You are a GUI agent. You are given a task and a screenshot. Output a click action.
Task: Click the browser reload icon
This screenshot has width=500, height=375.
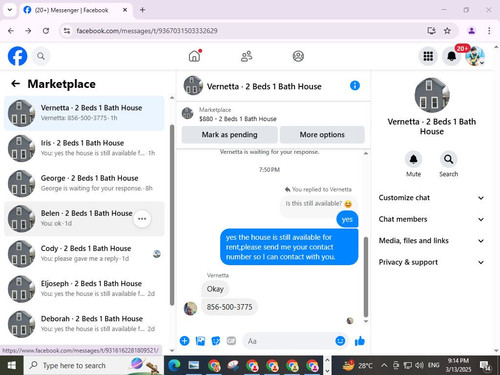click(x=46, y=31)
